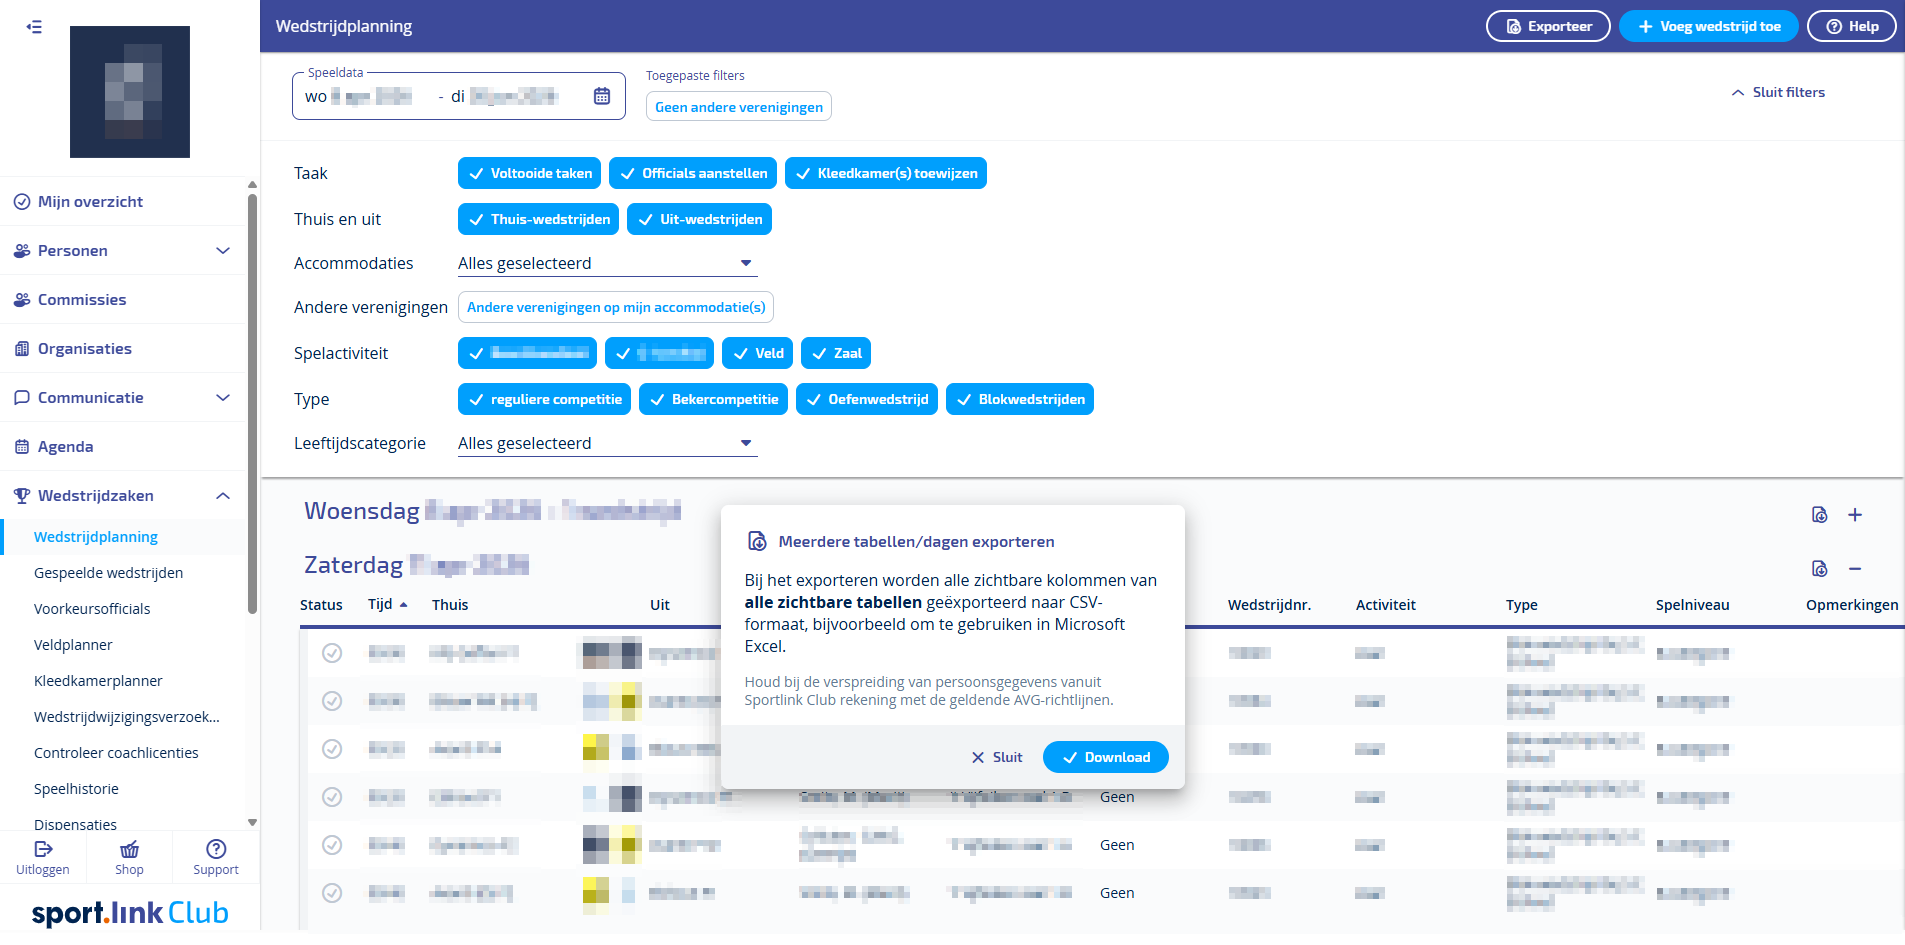Collapse the sidebar with the hamburger icon

[33, 27]
